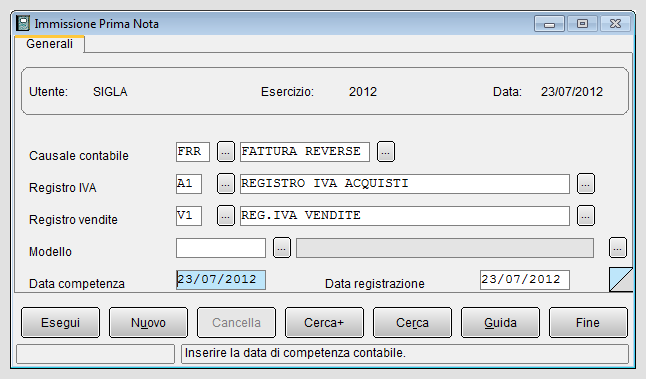Screen dimensions: 646x379
Task: Click the application icon in title bar
Action: click(x=23, y=23)
